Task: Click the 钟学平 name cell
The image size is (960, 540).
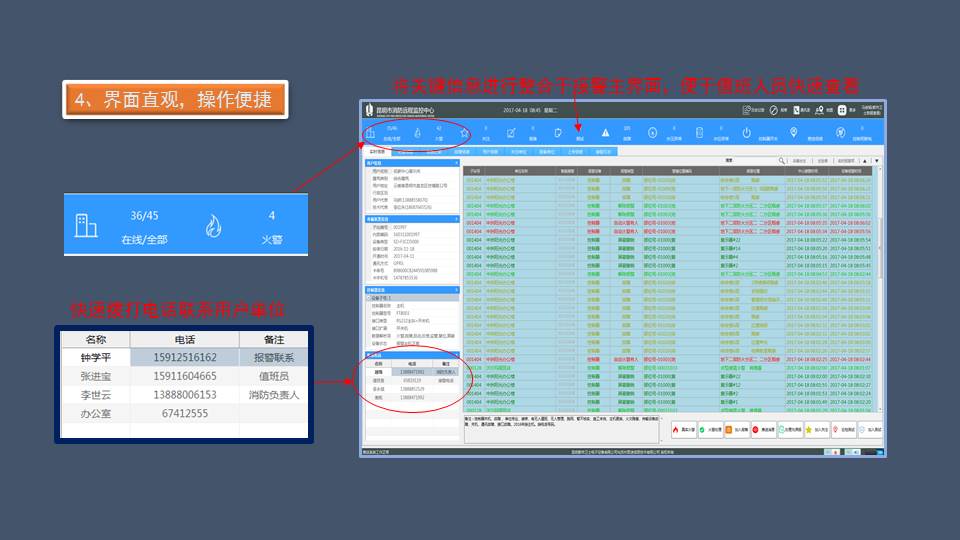Action: point(96,358)
